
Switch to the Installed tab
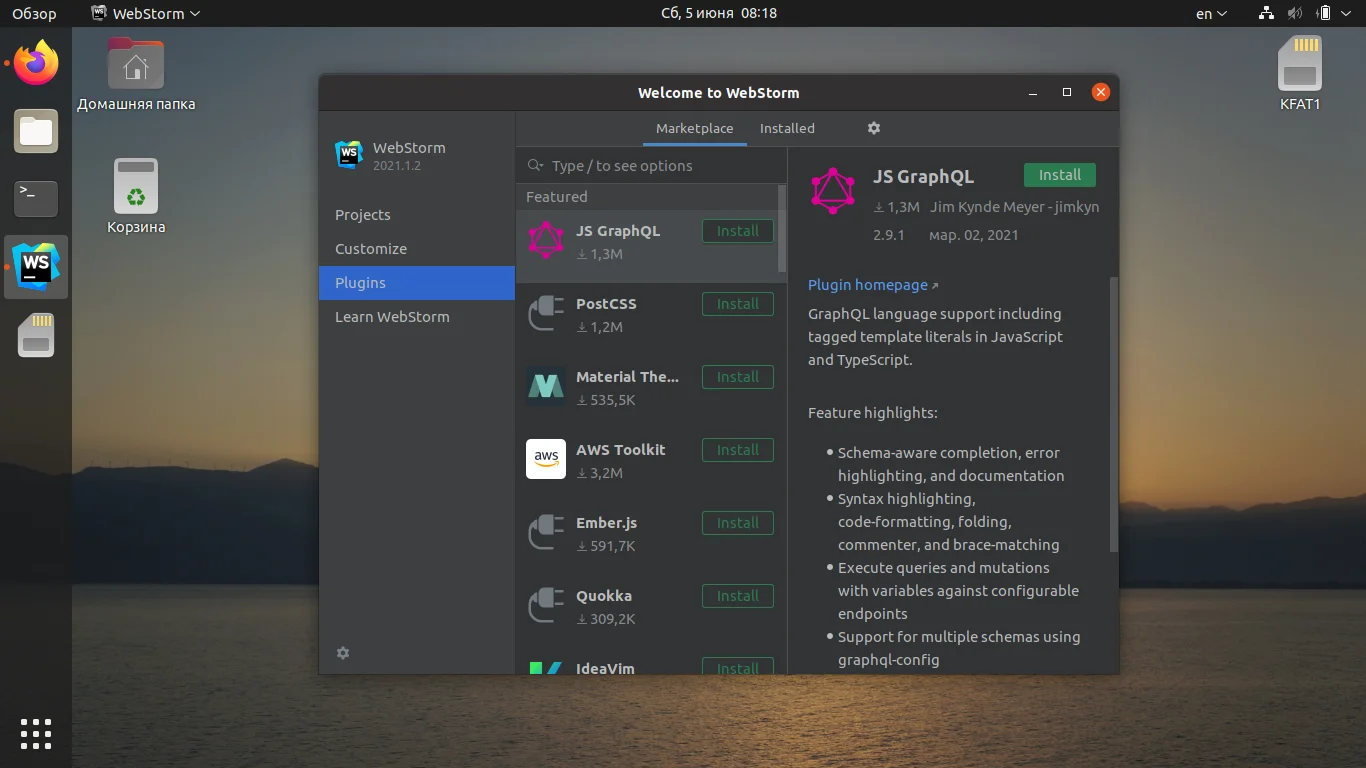(787, 128)
